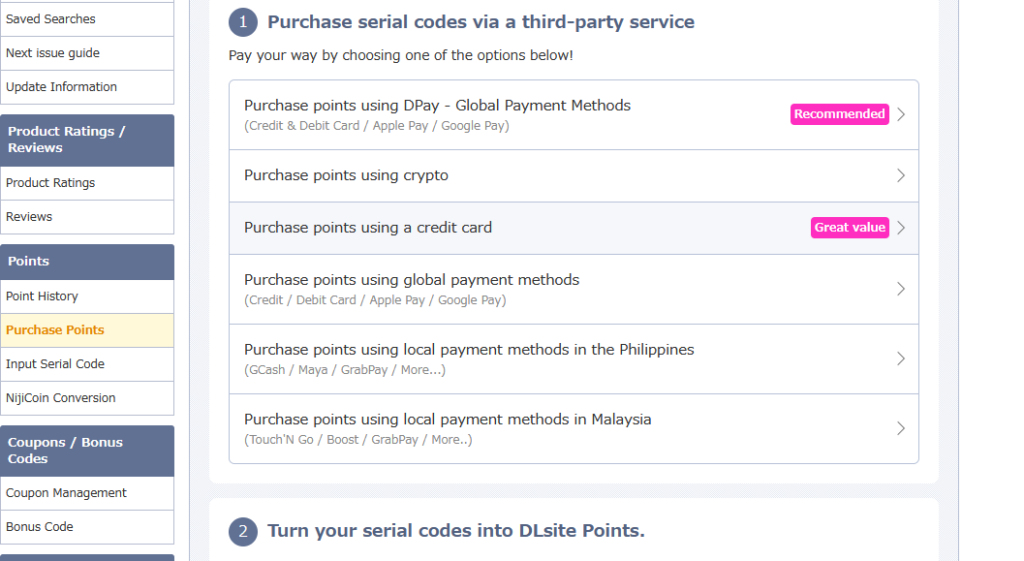Open the crypto payment chevron arrow

(901, 176)
